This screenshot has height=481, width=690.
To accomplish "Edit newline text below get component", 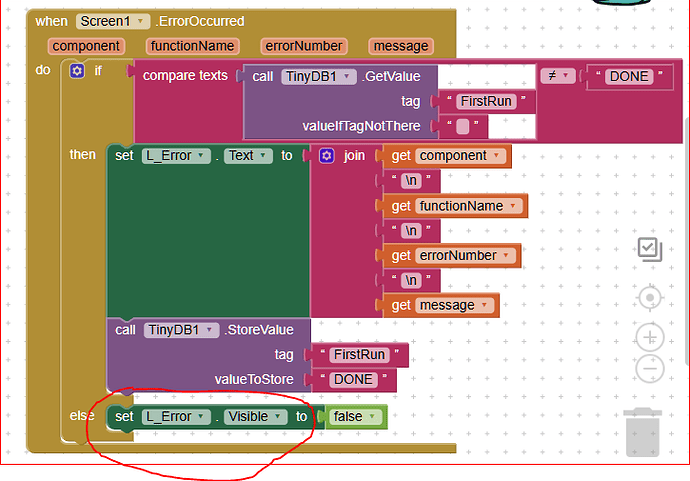I will point(411,181).
